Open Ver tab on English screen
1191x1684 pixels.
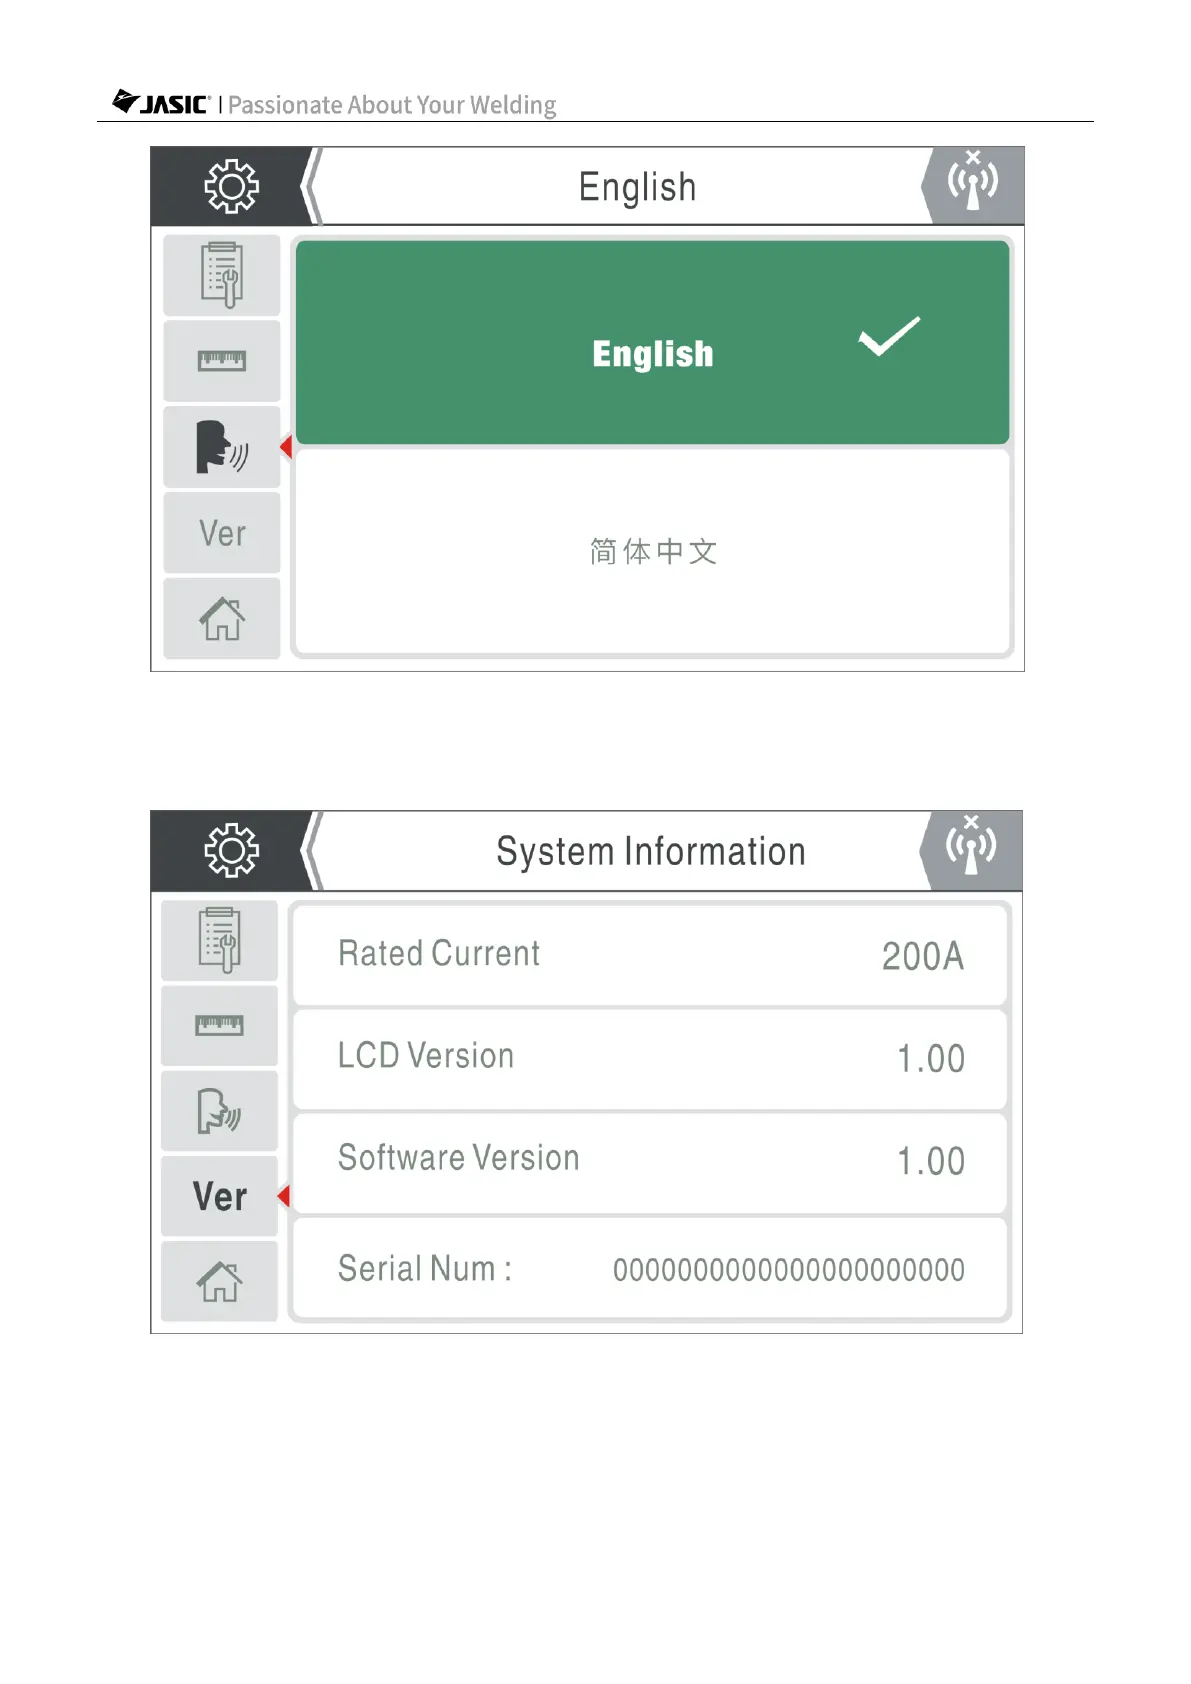click(222, 533)
